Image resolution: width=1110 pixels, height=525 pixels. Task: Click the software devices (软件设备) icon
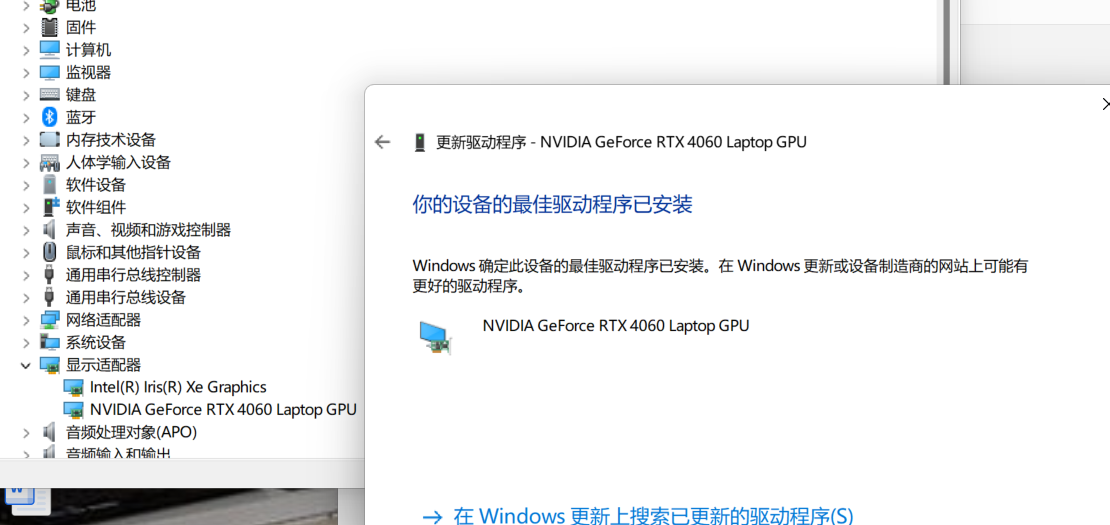pyautogui.click(x=50, y=185)
